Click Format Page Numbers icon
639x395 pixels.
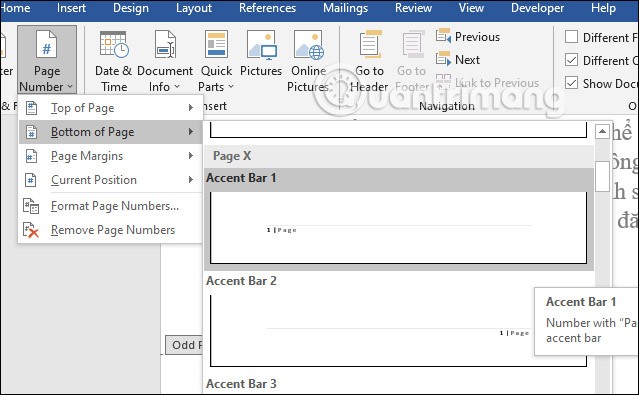coord(31,206)
